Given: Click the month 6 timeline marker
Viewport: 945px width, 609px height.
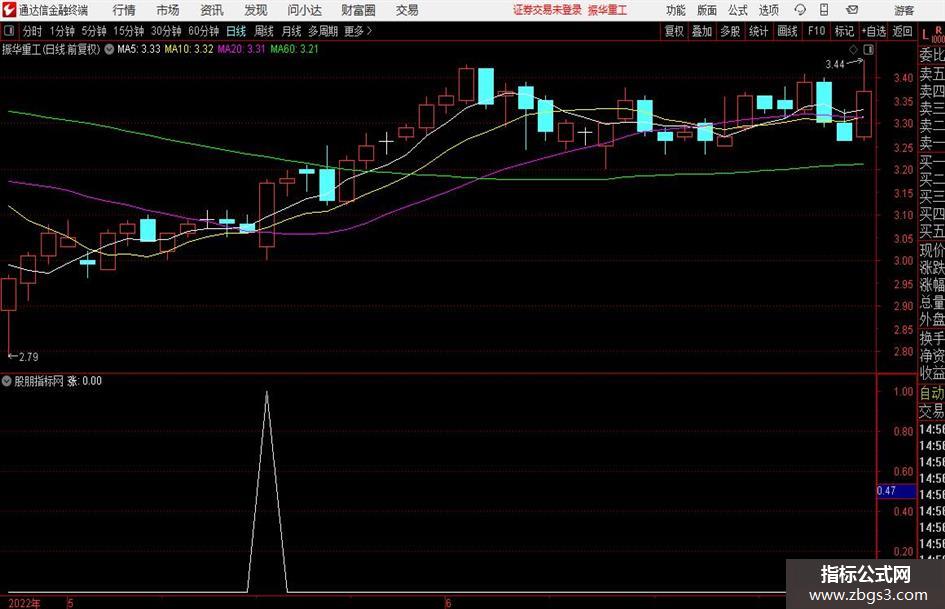Looking at the screenshot, I should tap(448, 603).
